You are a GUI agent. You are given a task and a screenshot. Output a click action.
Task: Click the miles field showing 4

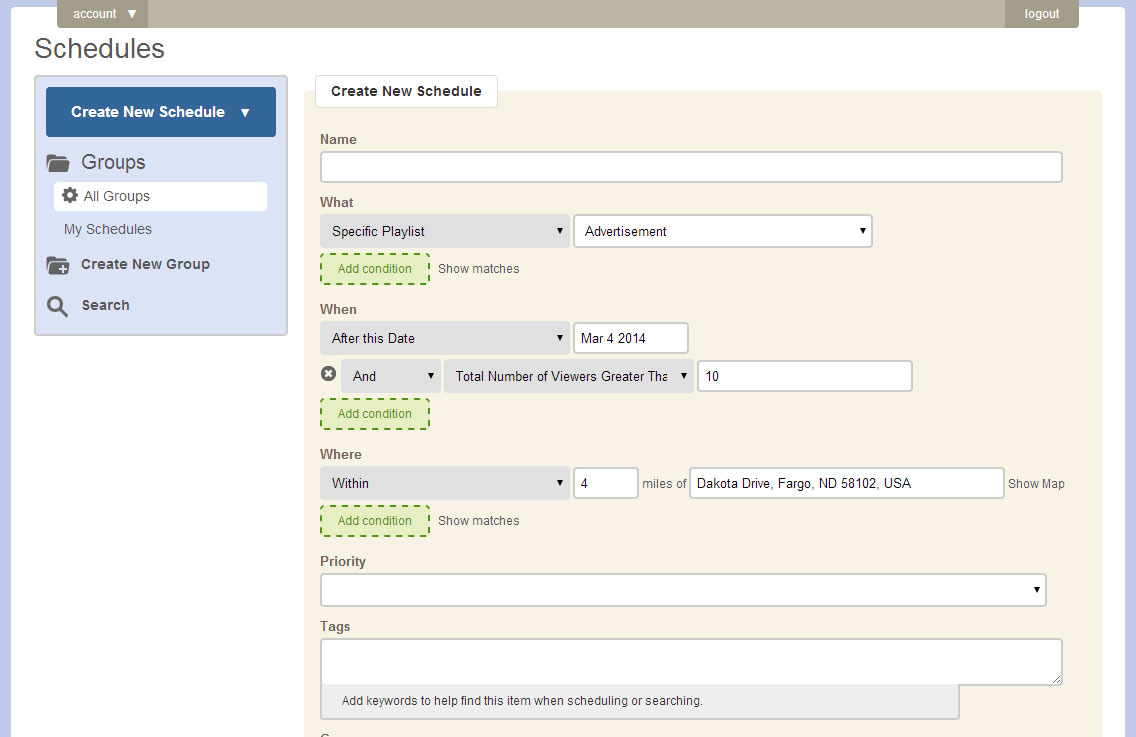[606, 483]
